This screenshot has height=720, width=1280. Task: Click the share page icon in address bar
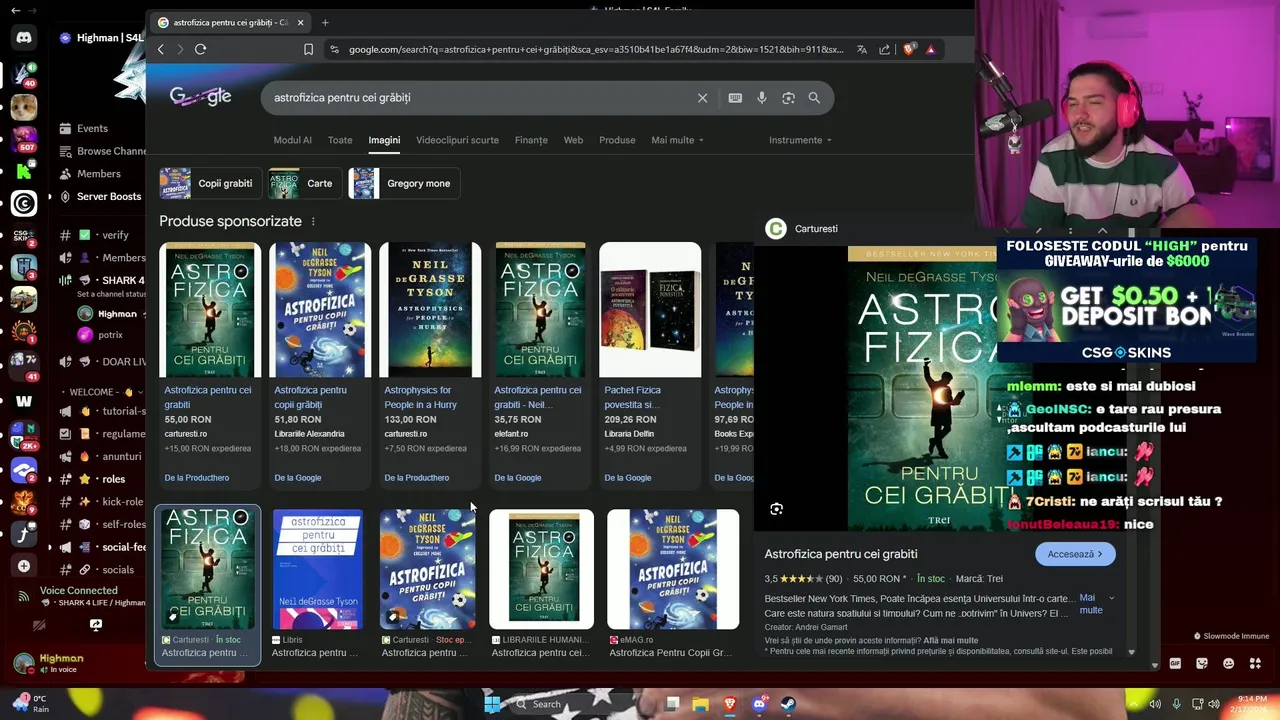(885, 49)
